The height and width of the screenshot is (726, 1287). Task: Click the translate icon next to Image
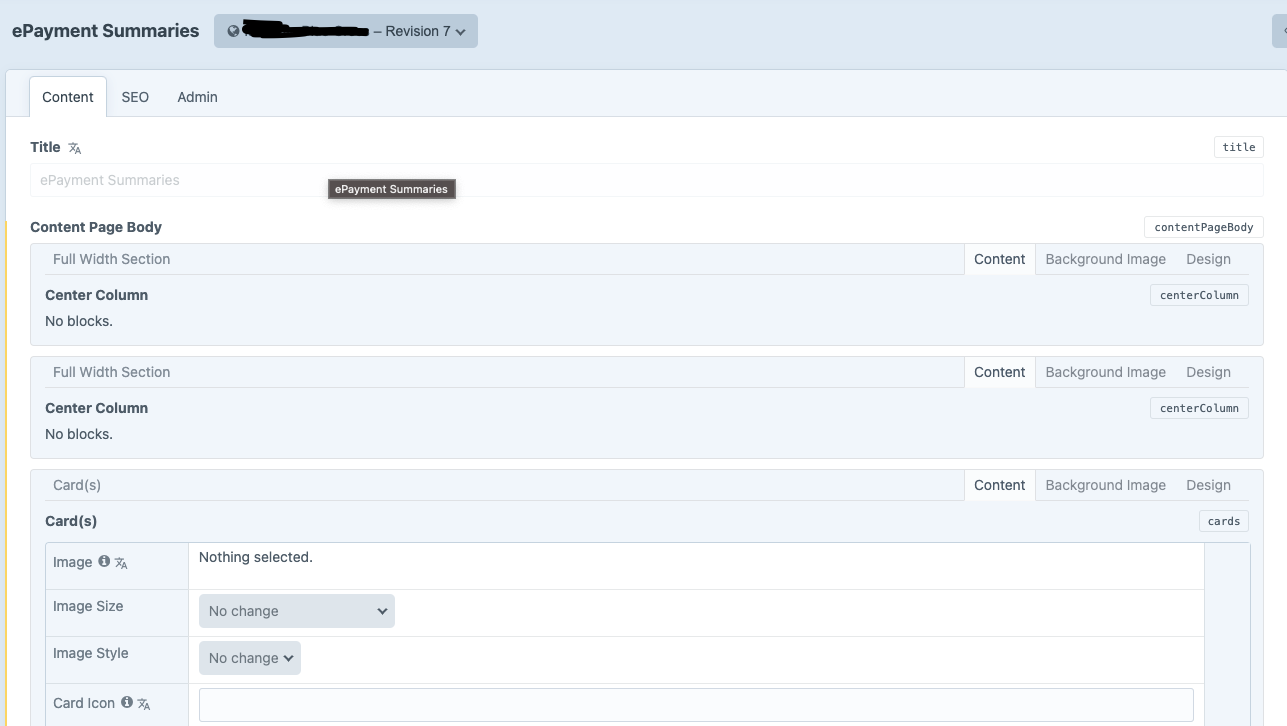pyautogui.click(x=121, y=563)
